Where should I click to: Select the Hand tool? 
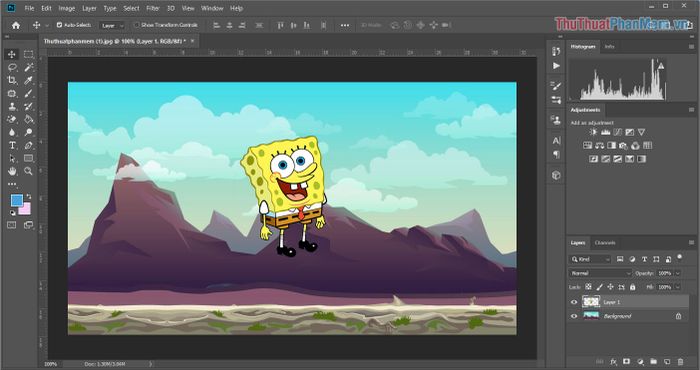click(x=12, y=171)
